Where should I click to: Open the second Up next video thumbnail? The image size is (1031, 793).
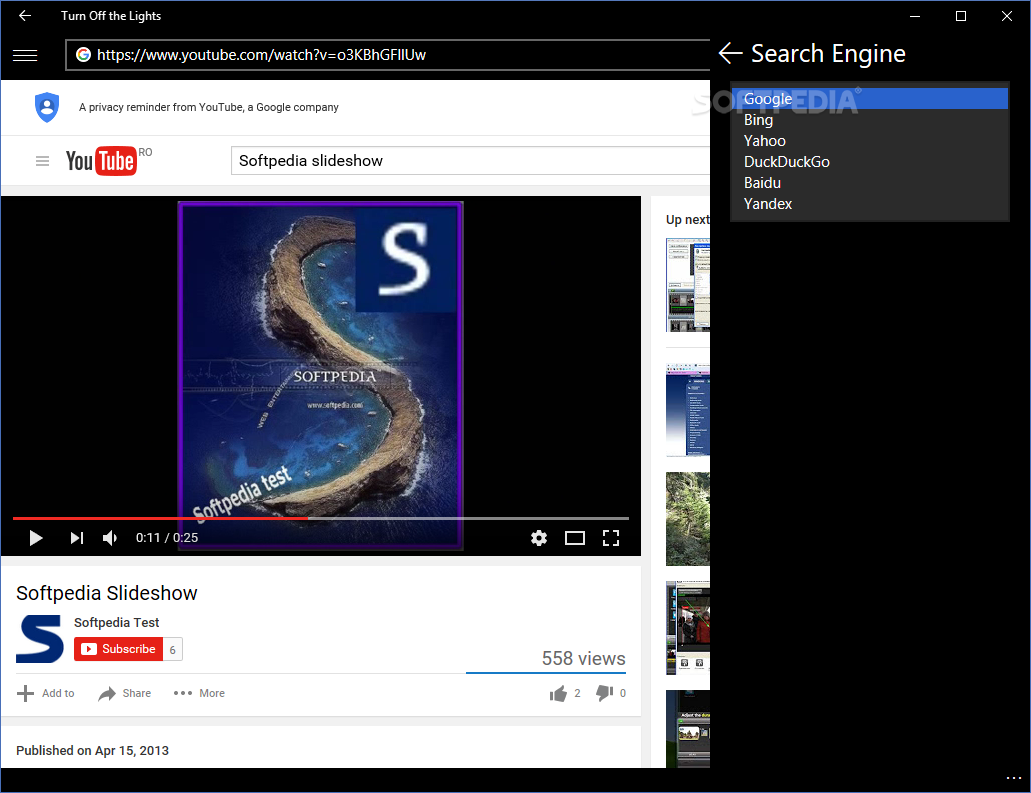tap(688, 409)
